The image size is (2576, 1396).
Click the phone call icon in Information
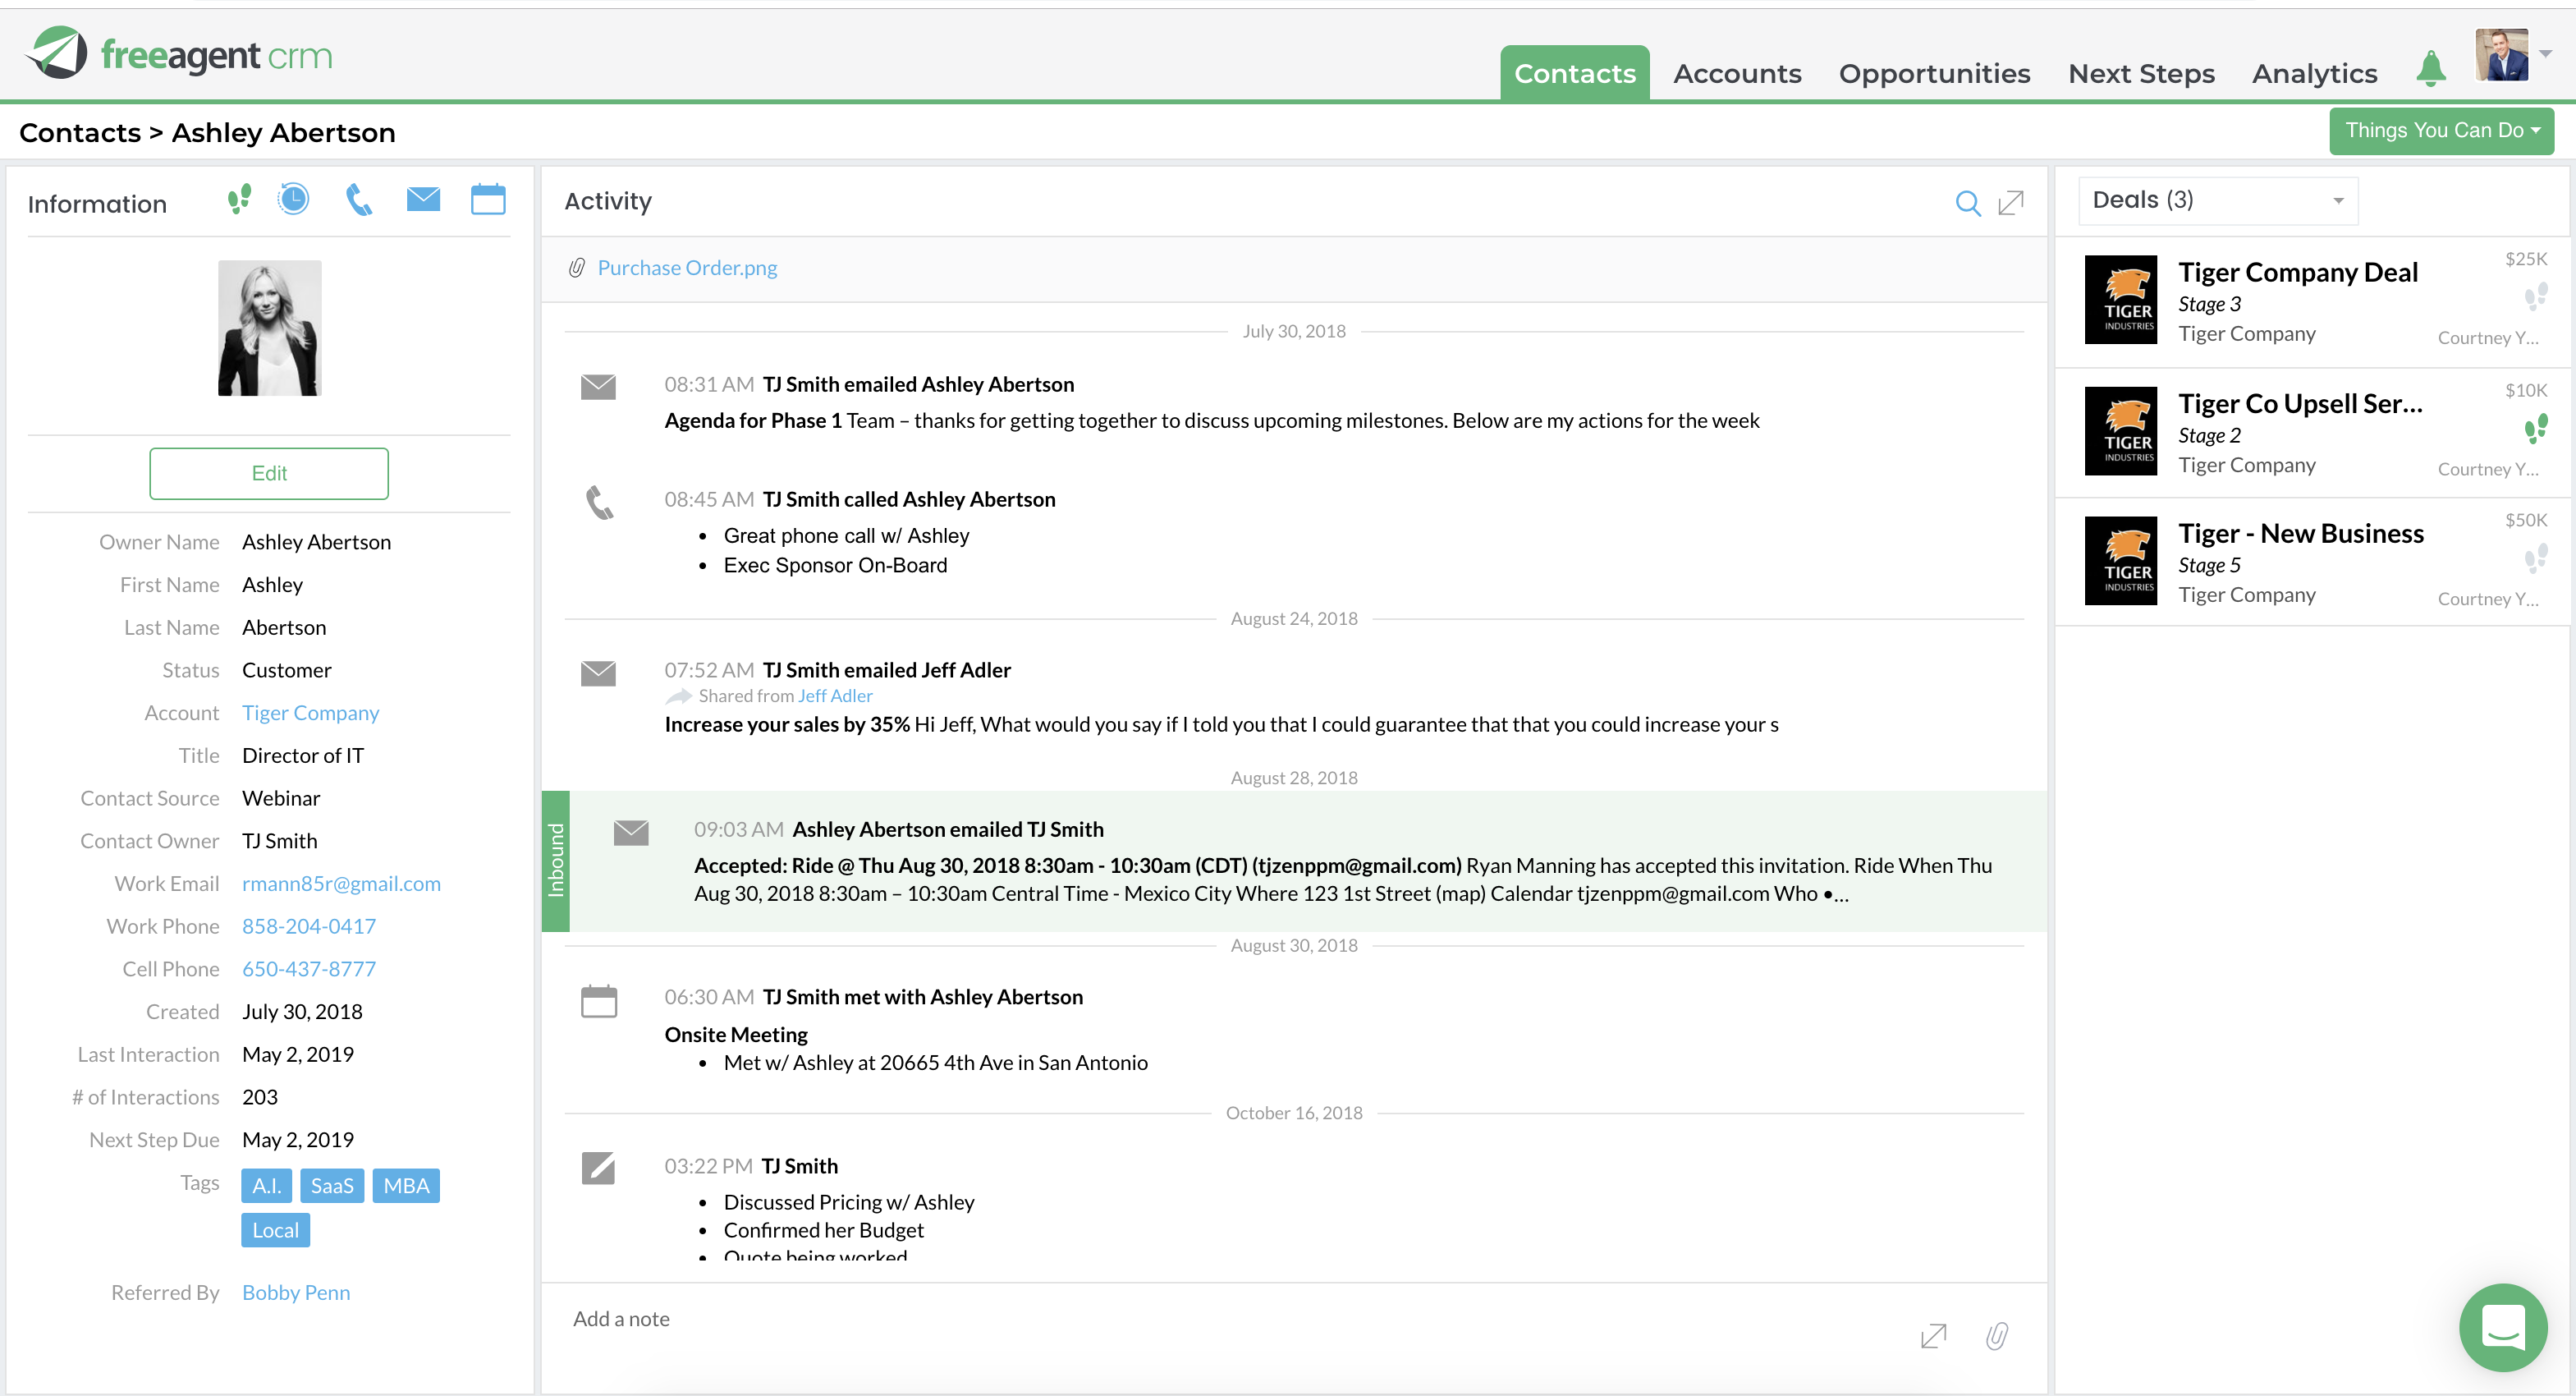click(x=359, y=200)
